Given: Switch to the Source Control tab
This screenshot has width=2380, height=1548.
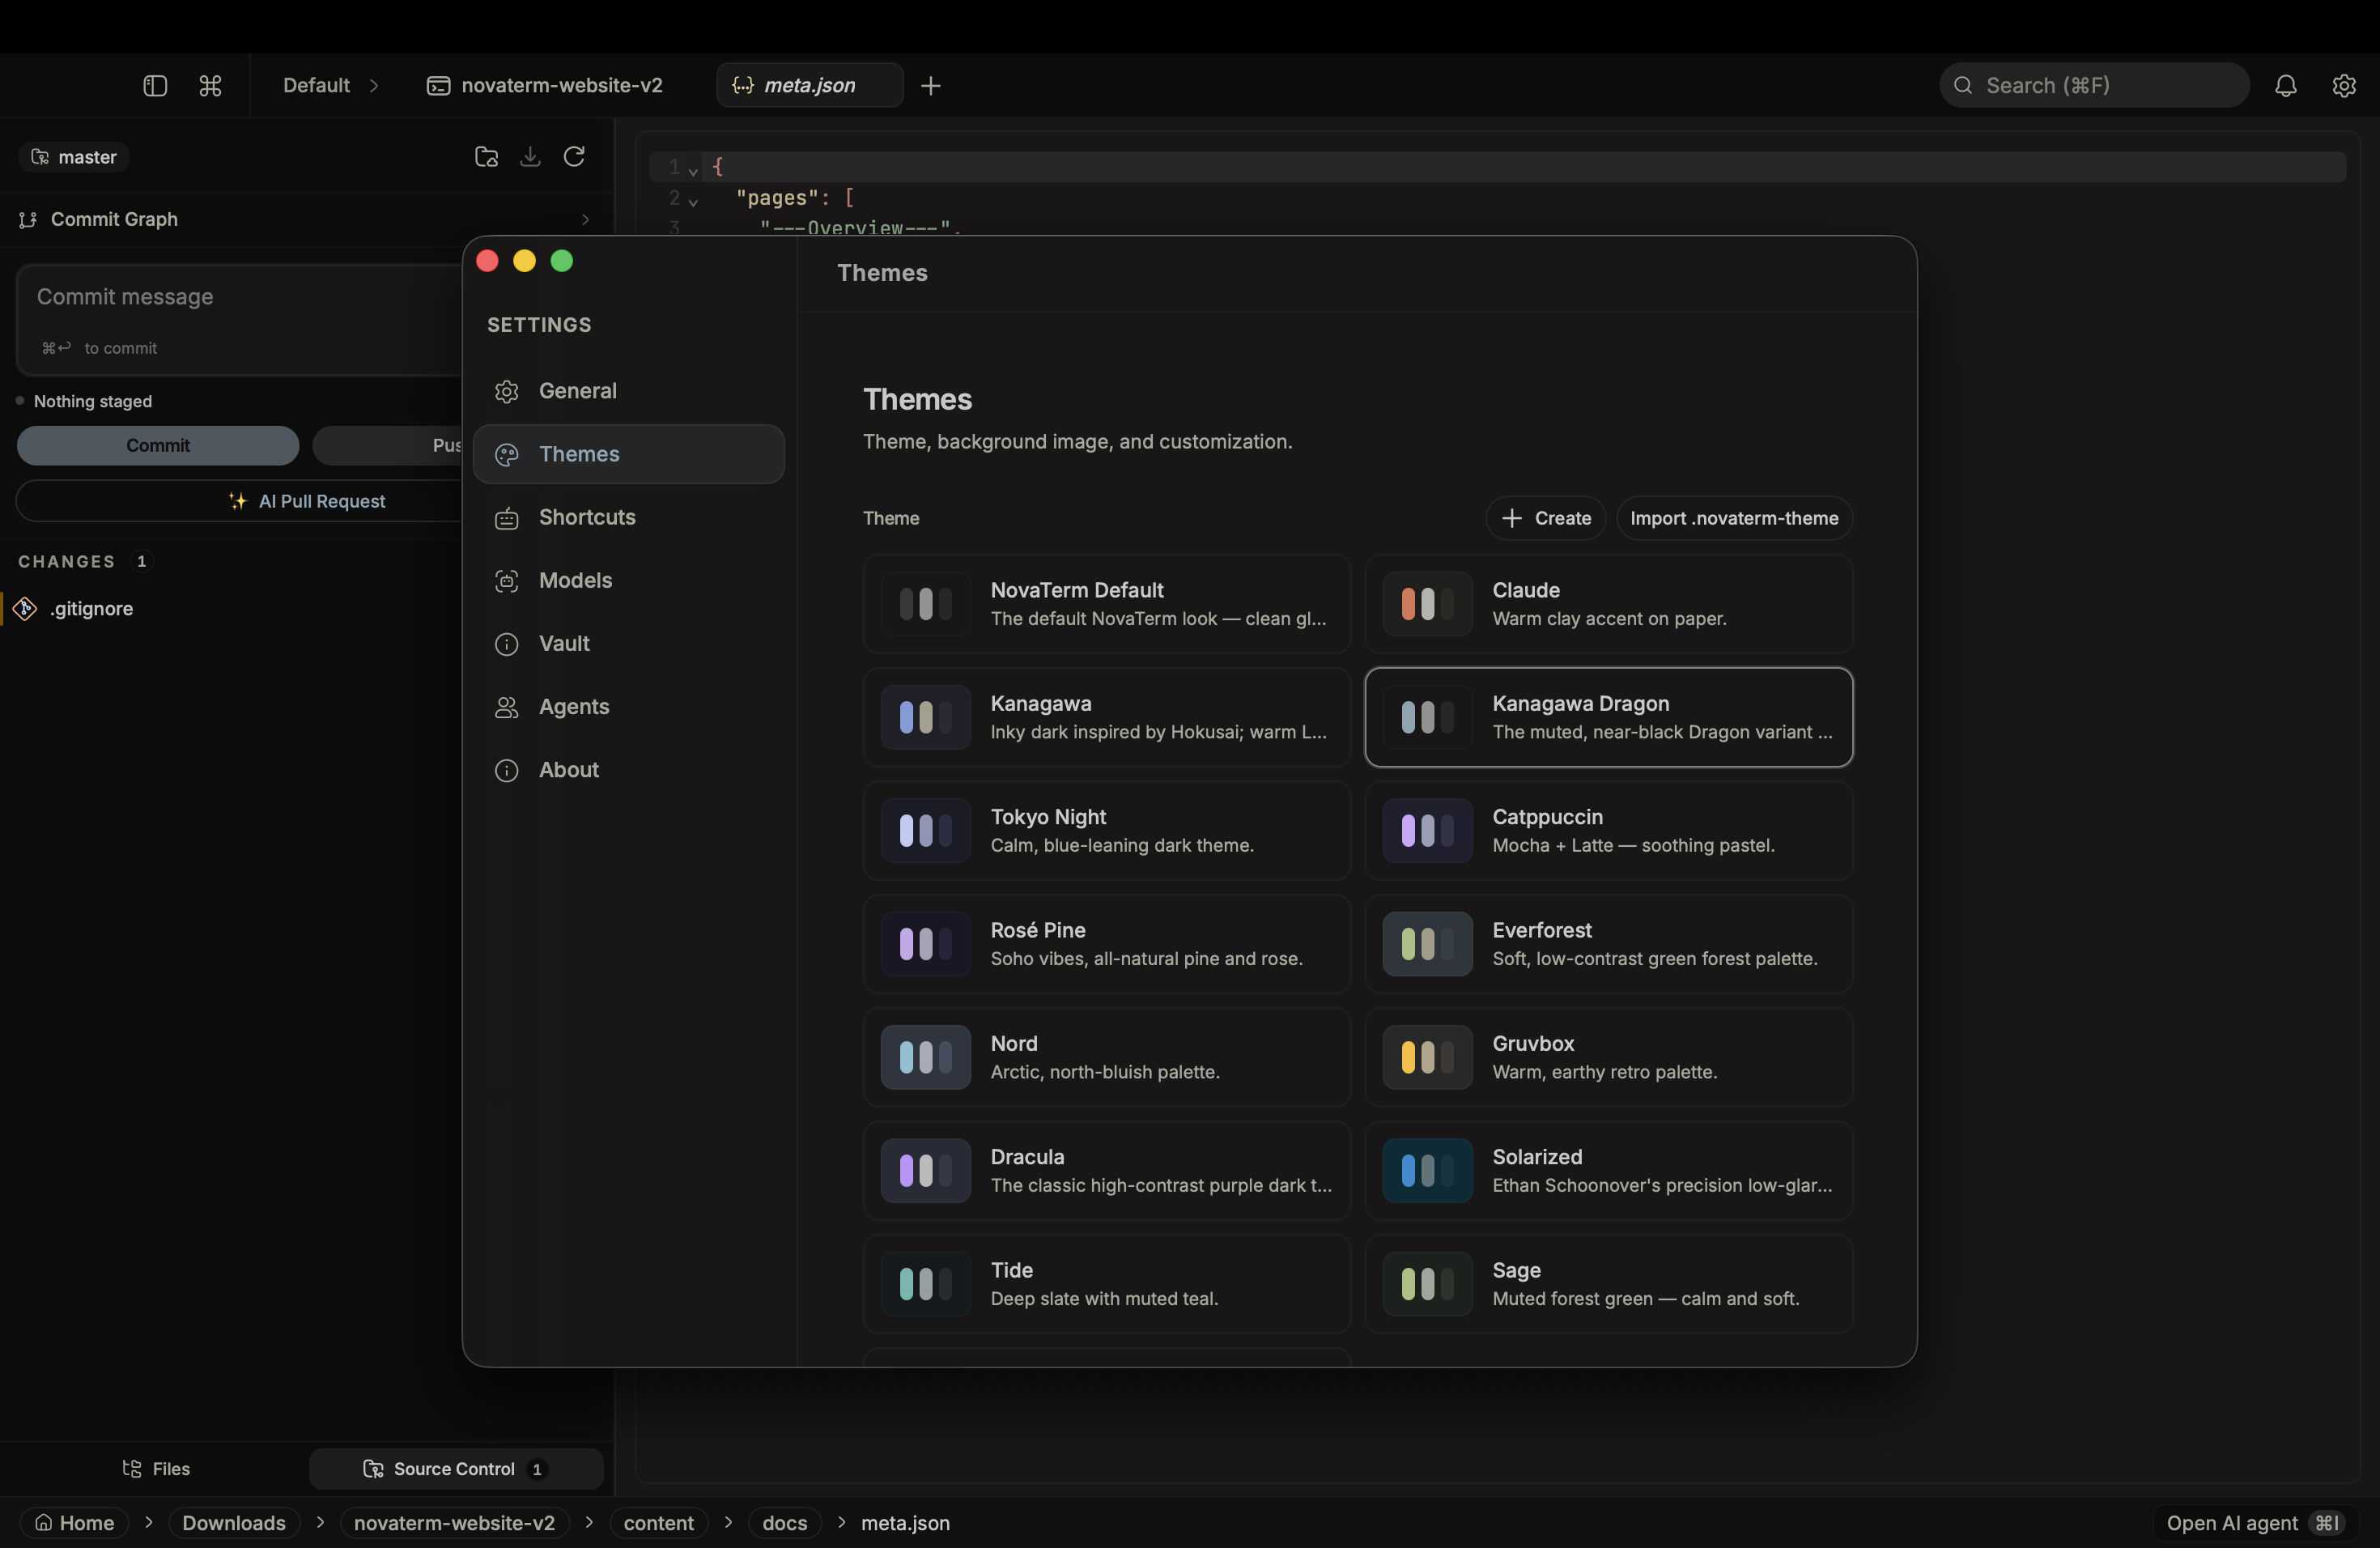Looking at the screenshot, I should tap(456, 1468).
